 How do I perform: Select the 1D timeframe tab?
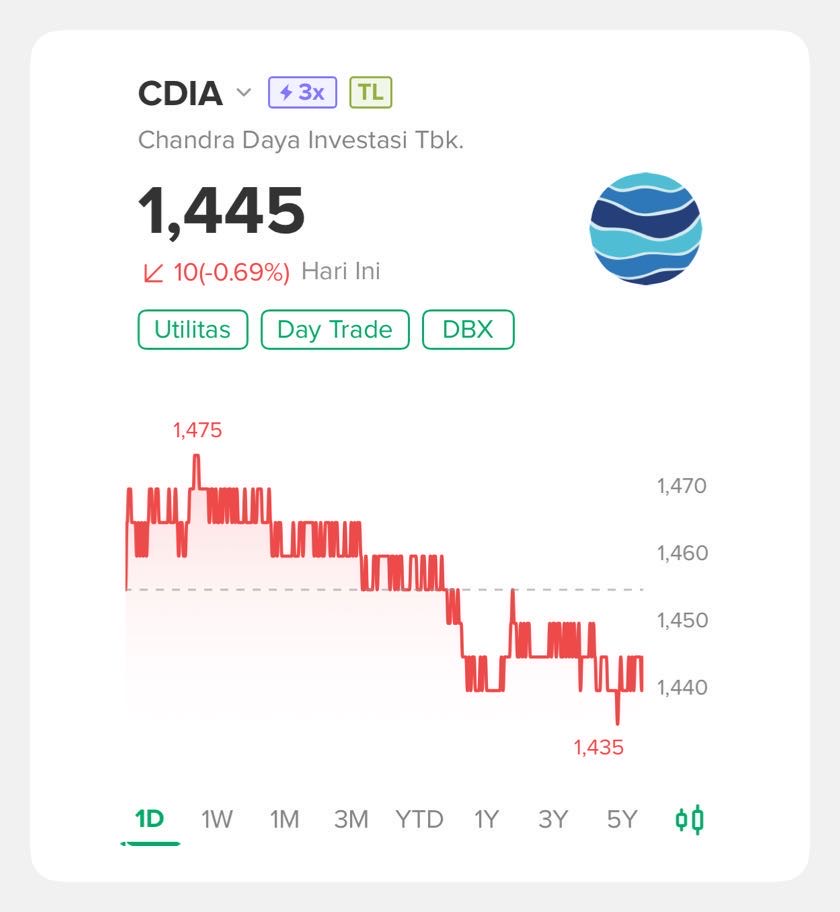150,820
